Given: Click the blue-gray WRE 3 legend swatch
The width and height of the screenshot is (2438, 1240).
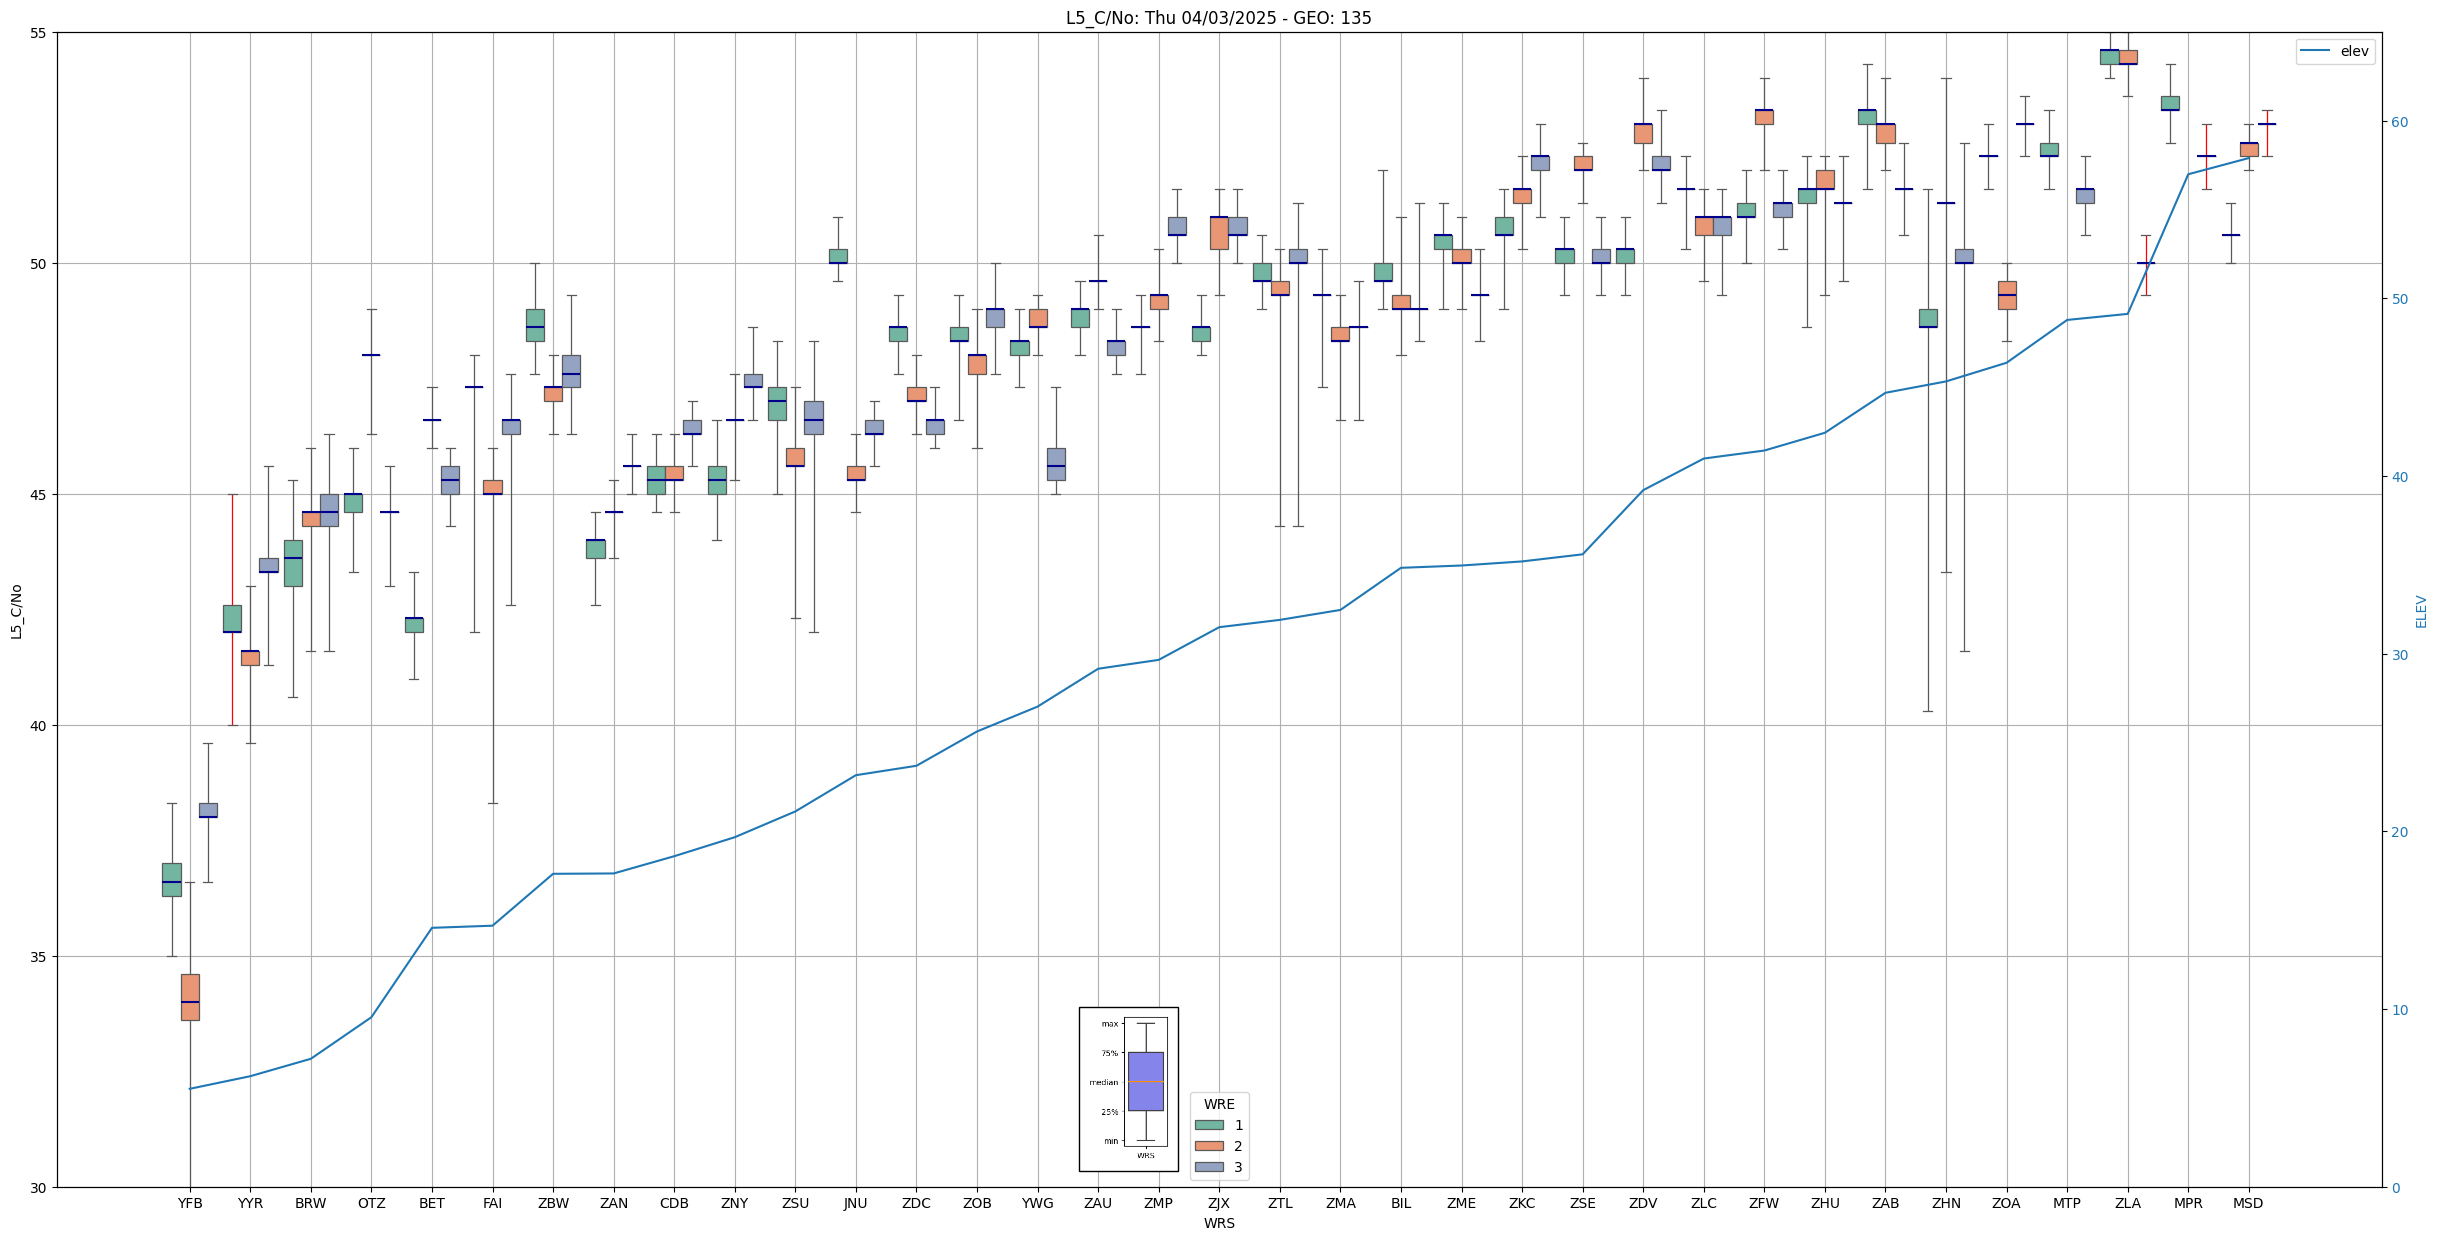Looking at the screenshot, I should [x=1208, y=1167].
